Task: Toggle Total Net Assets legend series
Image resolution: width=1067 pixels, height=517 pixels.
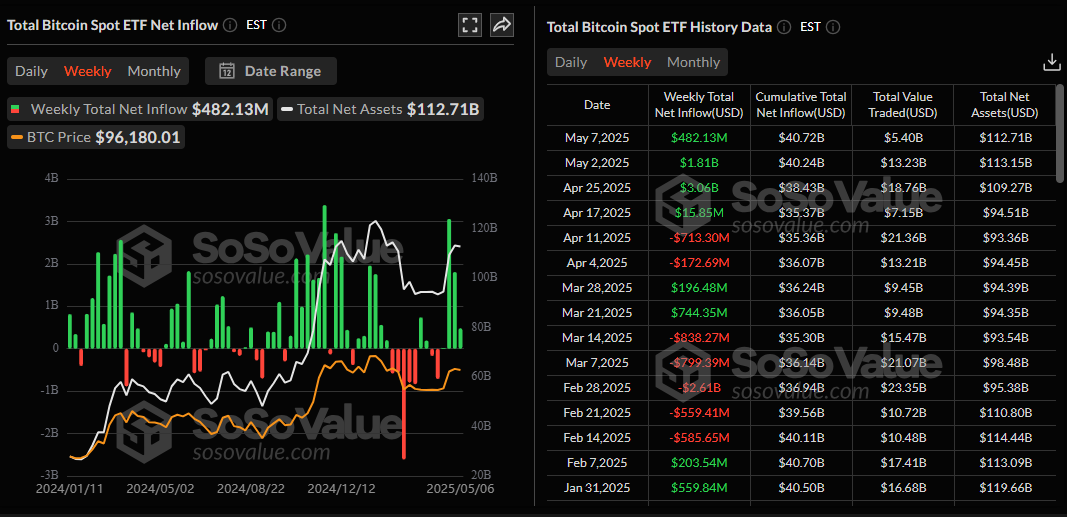Action: click(381, 109)
